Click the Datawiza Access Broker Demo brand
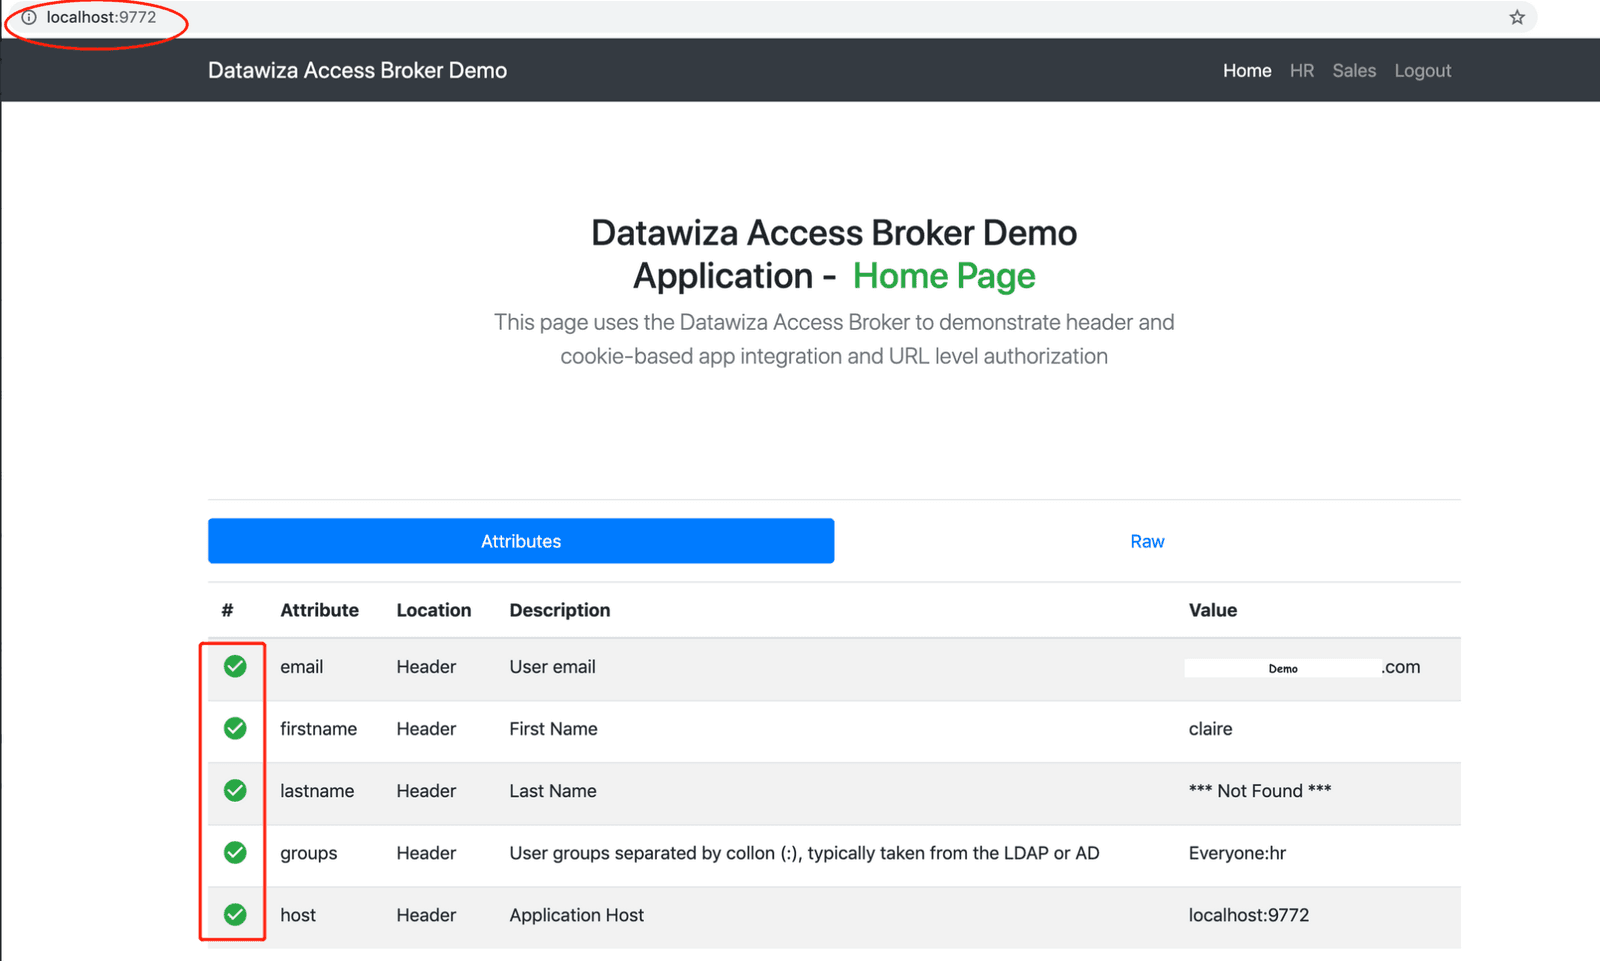The height and width of the screenshot is (961, 1600). click(357, 71)
